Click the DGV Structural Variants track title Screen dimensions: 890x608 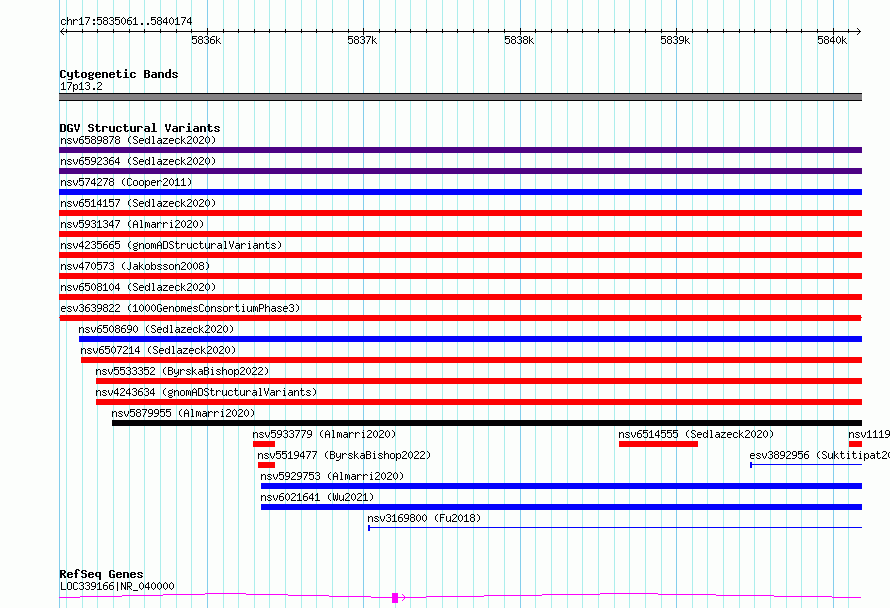140,128
